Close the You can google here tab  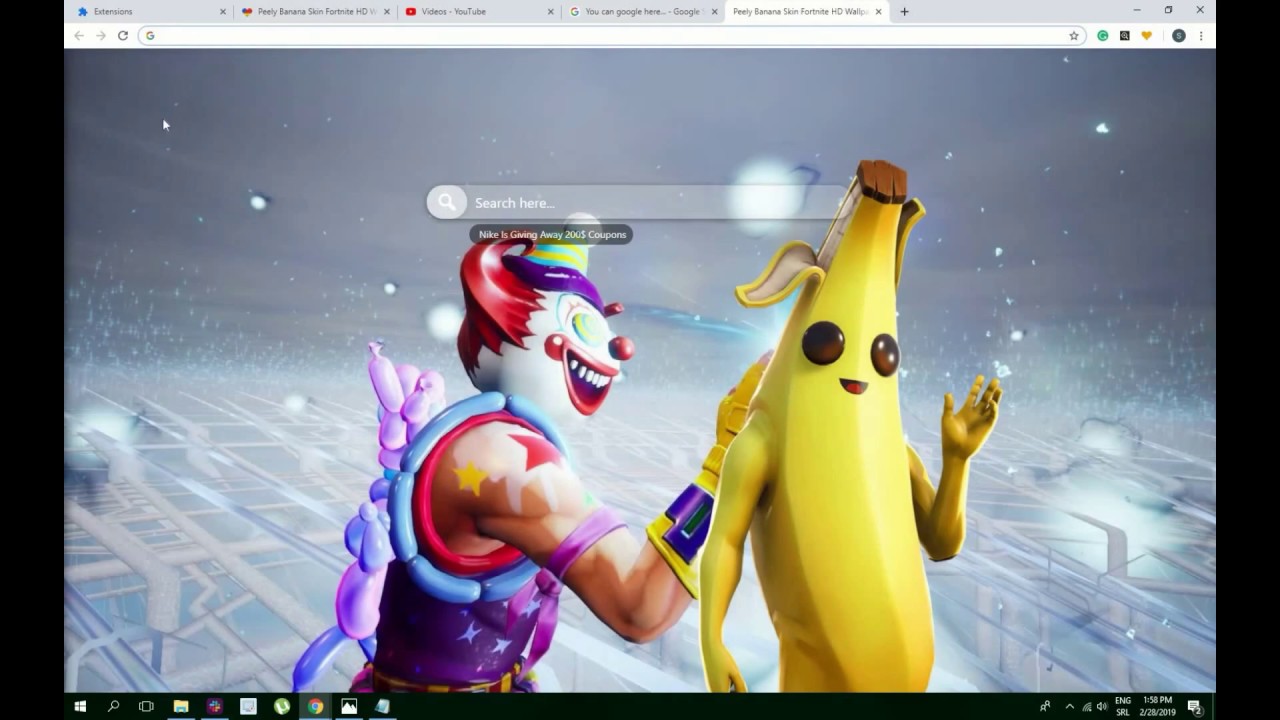tap(715, 12)
